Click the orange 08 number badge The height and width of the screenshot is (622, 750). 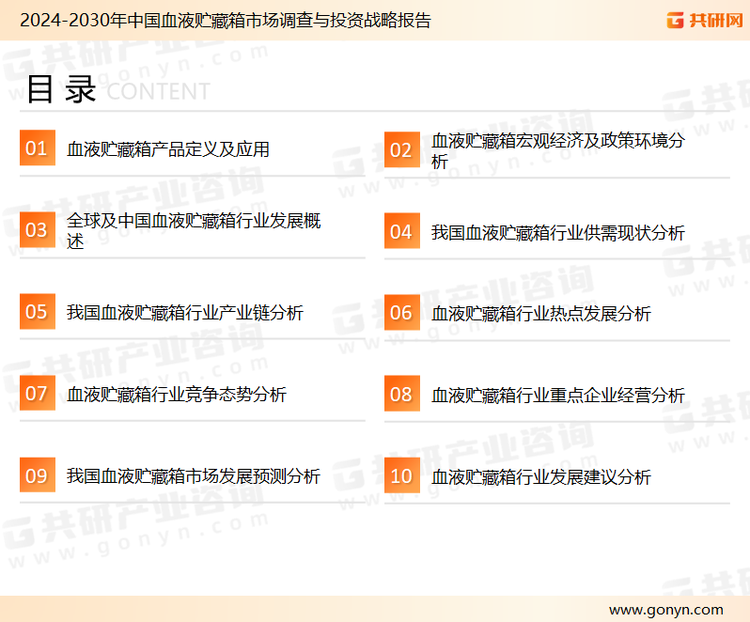point(402,394)
